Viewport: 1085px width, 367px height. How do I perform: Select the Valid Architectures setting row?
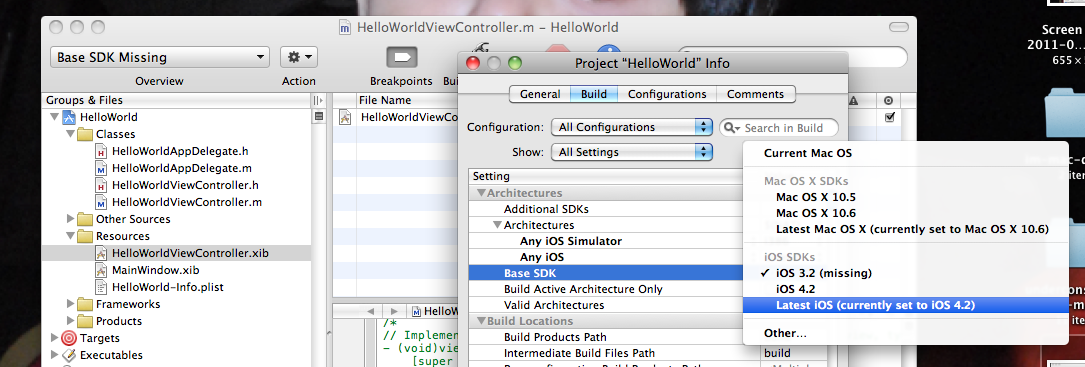pyautogui.click(x=606, y=305)
